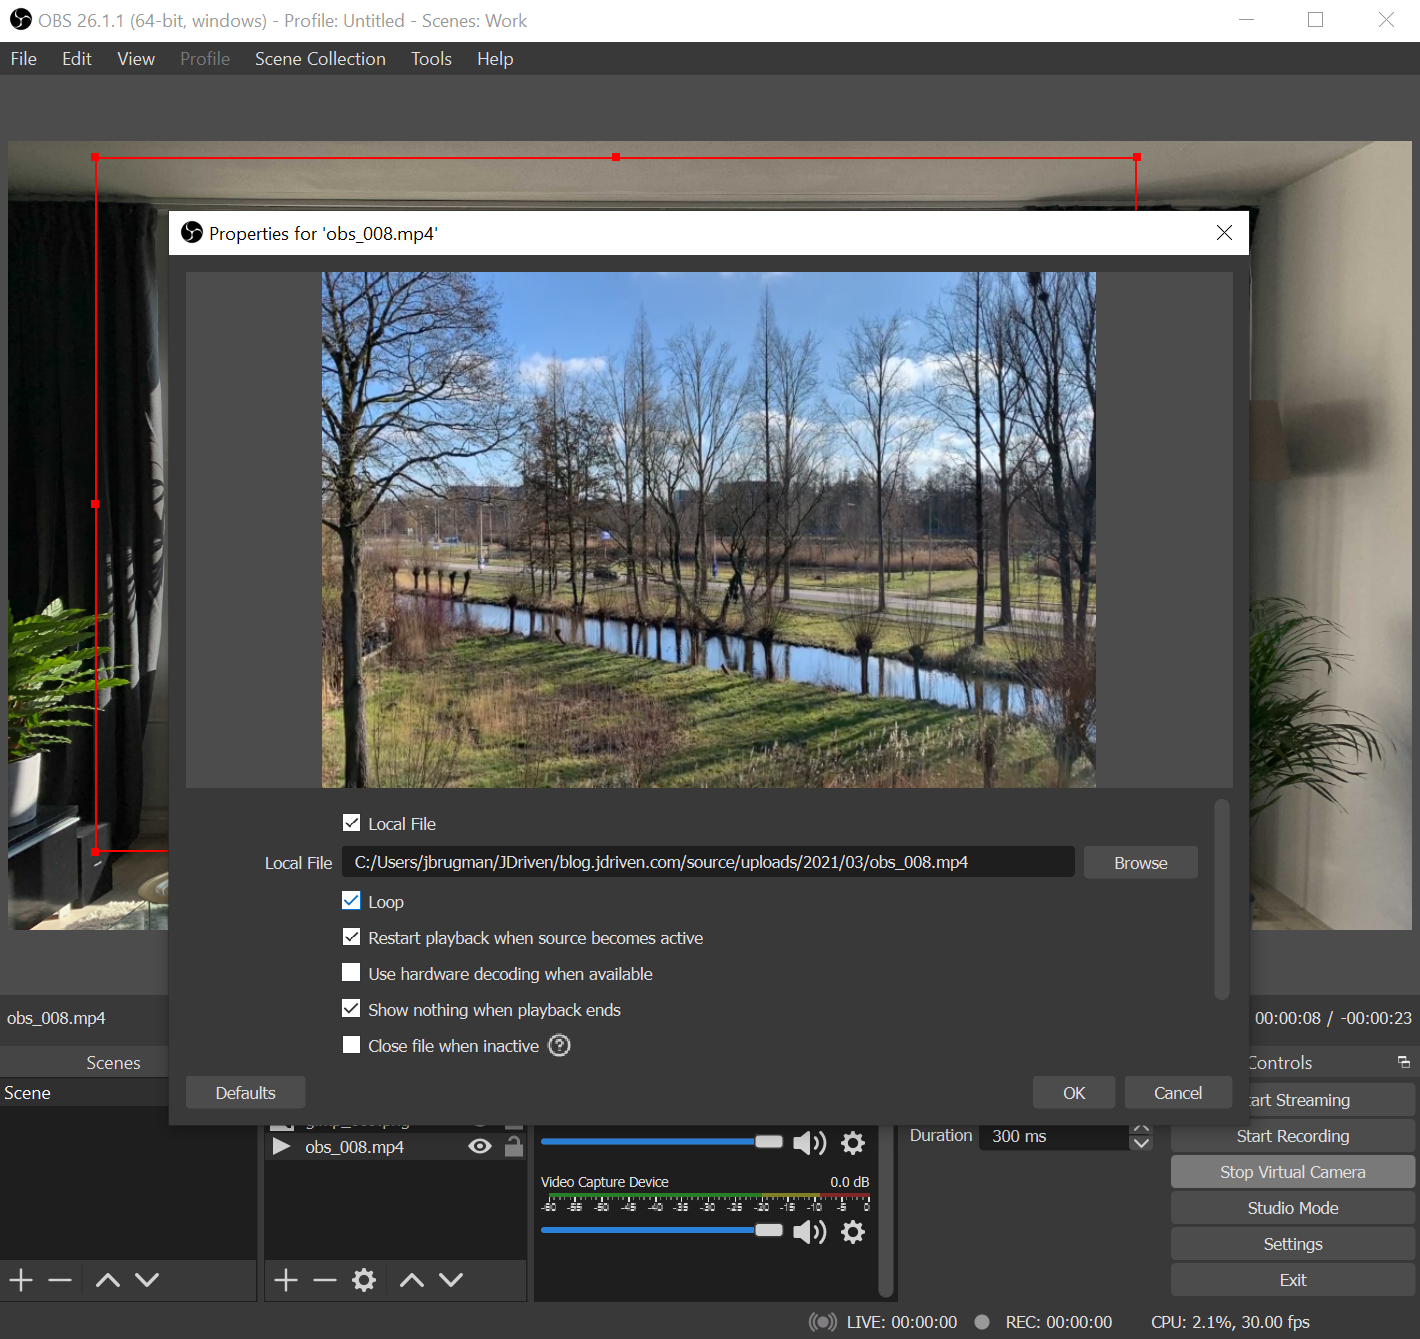Image resolution: width=1420 pixels, height=1339 pixels.
Task: Toggle Show nothing when playback ends
Action: coord(351,1009)
